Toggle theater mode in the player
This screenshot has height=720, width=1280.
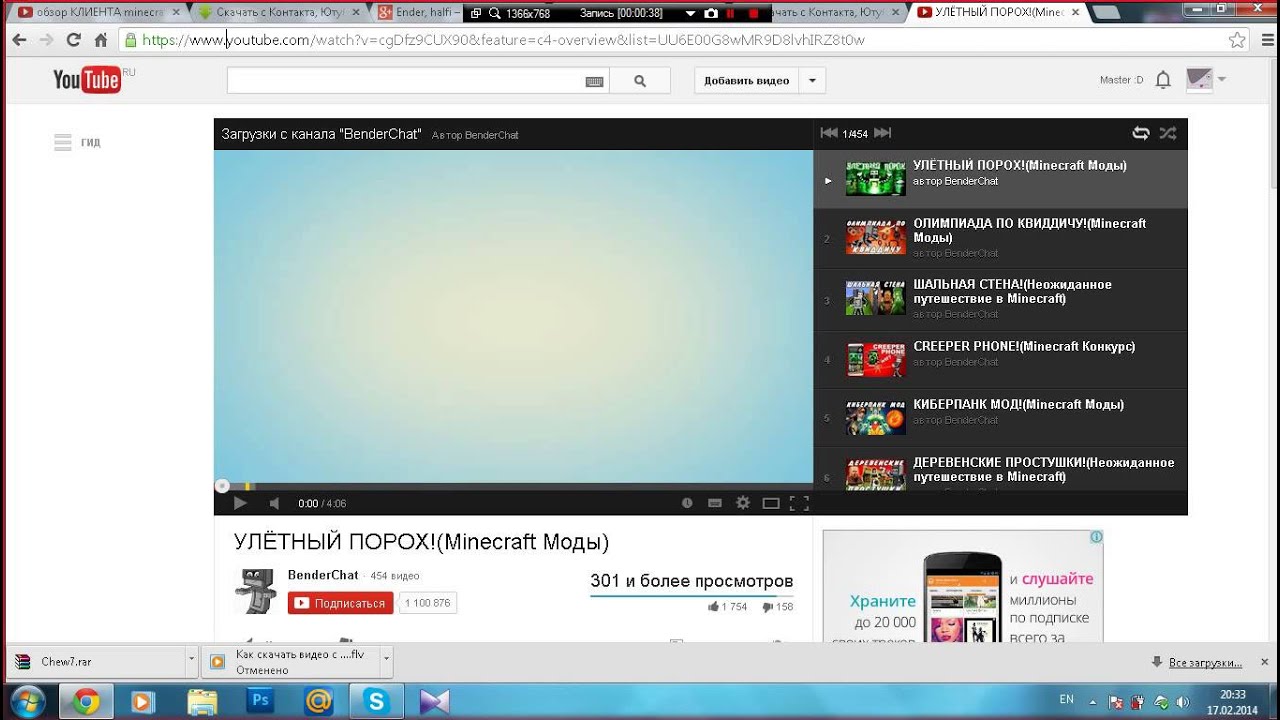[x=770, y=503]
